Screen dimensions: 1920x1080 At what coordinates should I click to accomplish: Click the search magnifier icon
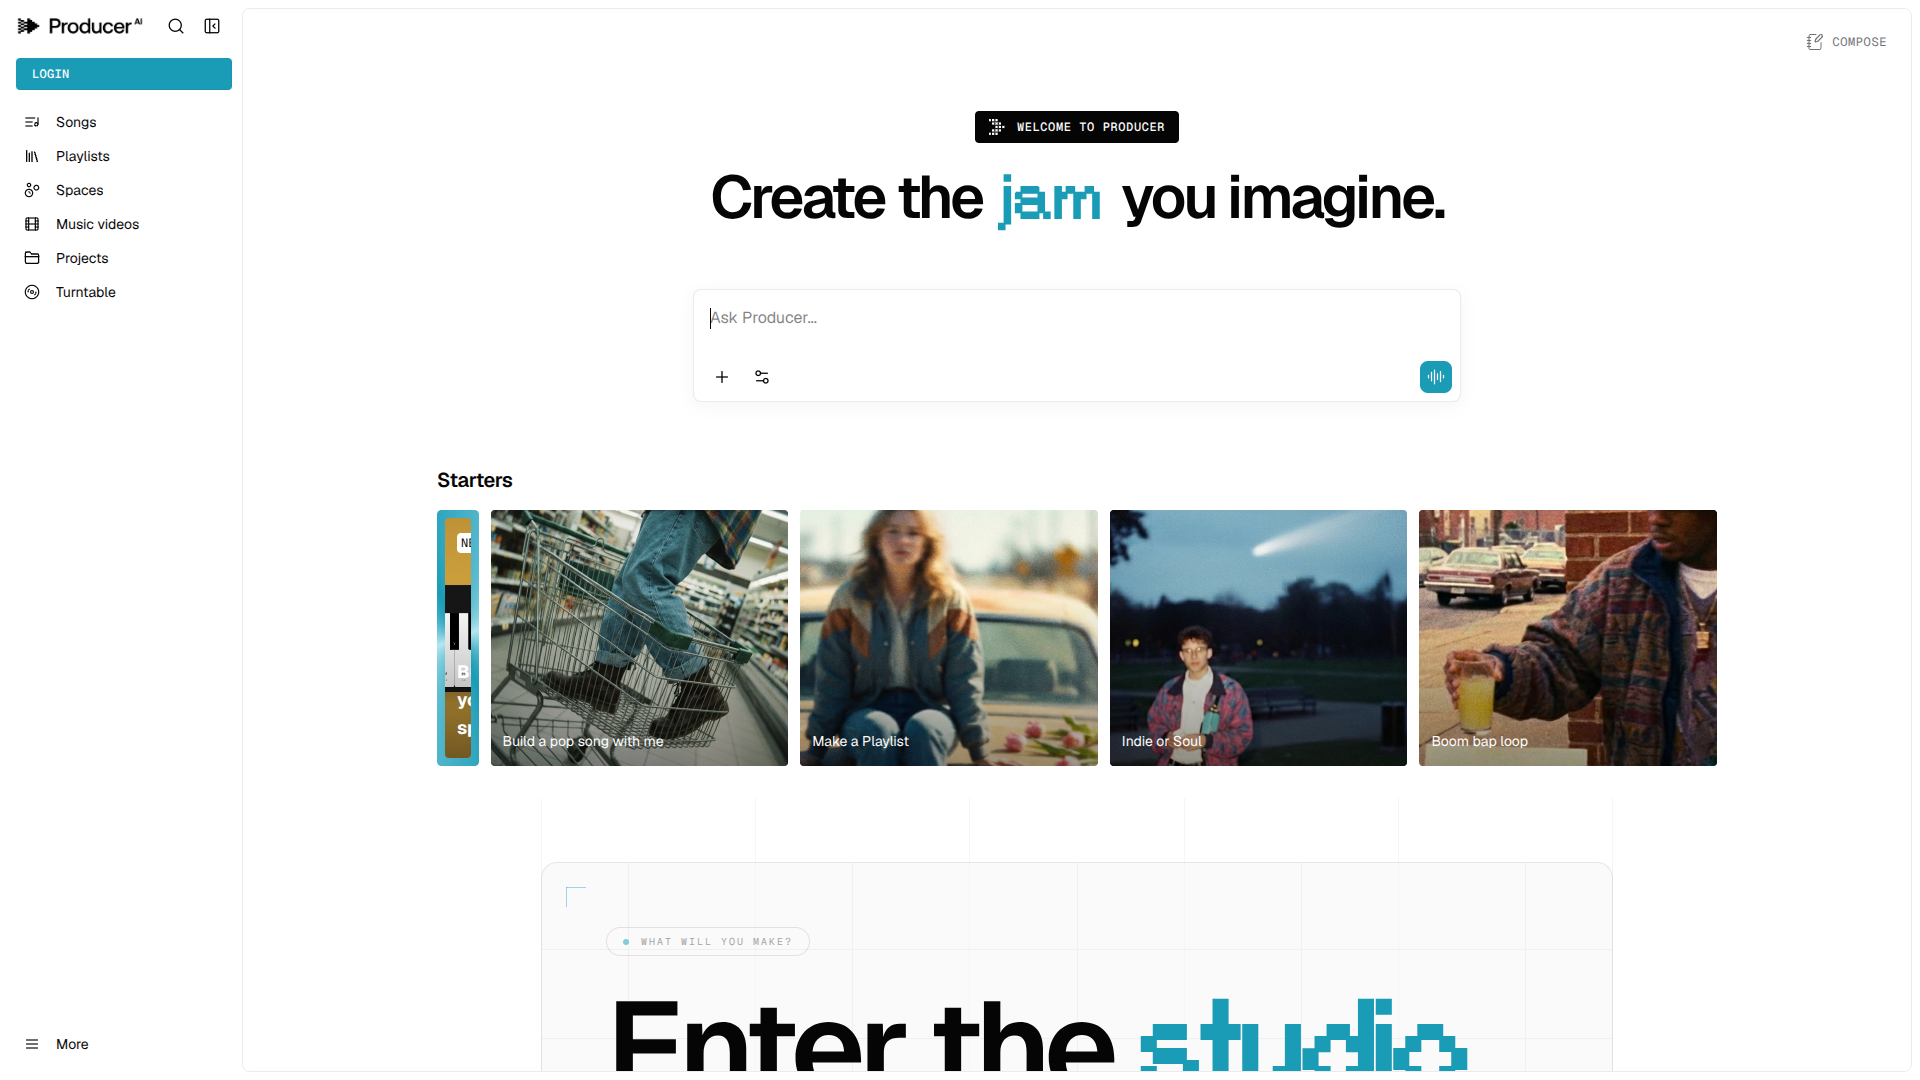click(x=176, y=26)
